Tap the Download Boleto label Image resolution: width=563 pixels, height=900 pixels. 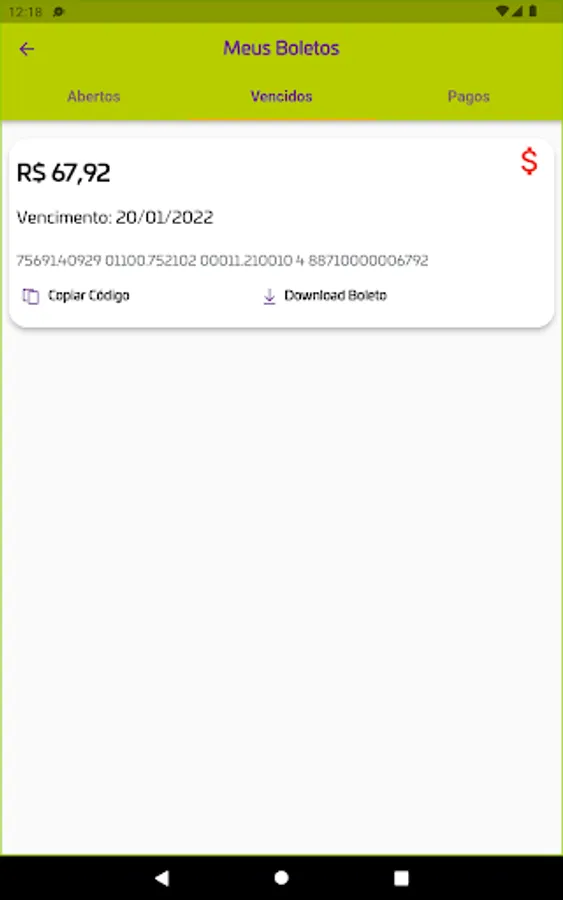tap(336, 295)
